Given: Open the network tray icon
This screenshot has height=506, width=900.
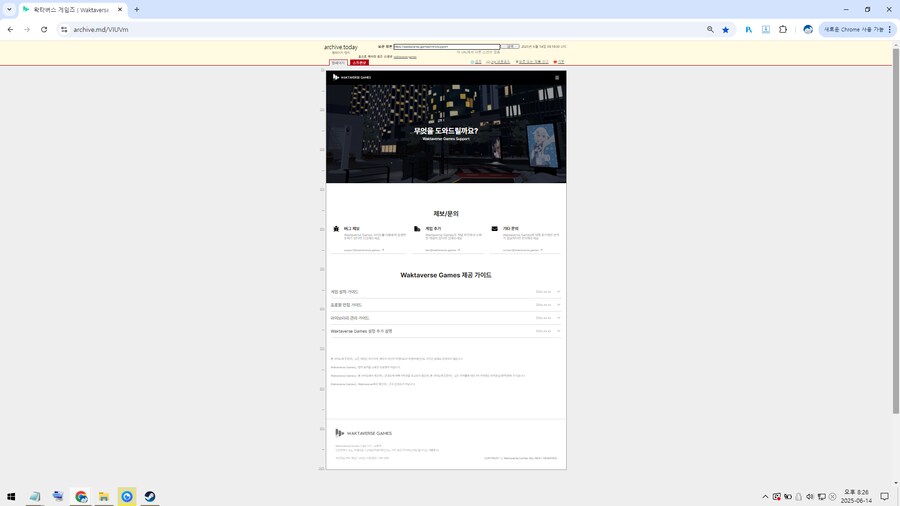Looking at the screenshot, I should [x=821, y=497].
